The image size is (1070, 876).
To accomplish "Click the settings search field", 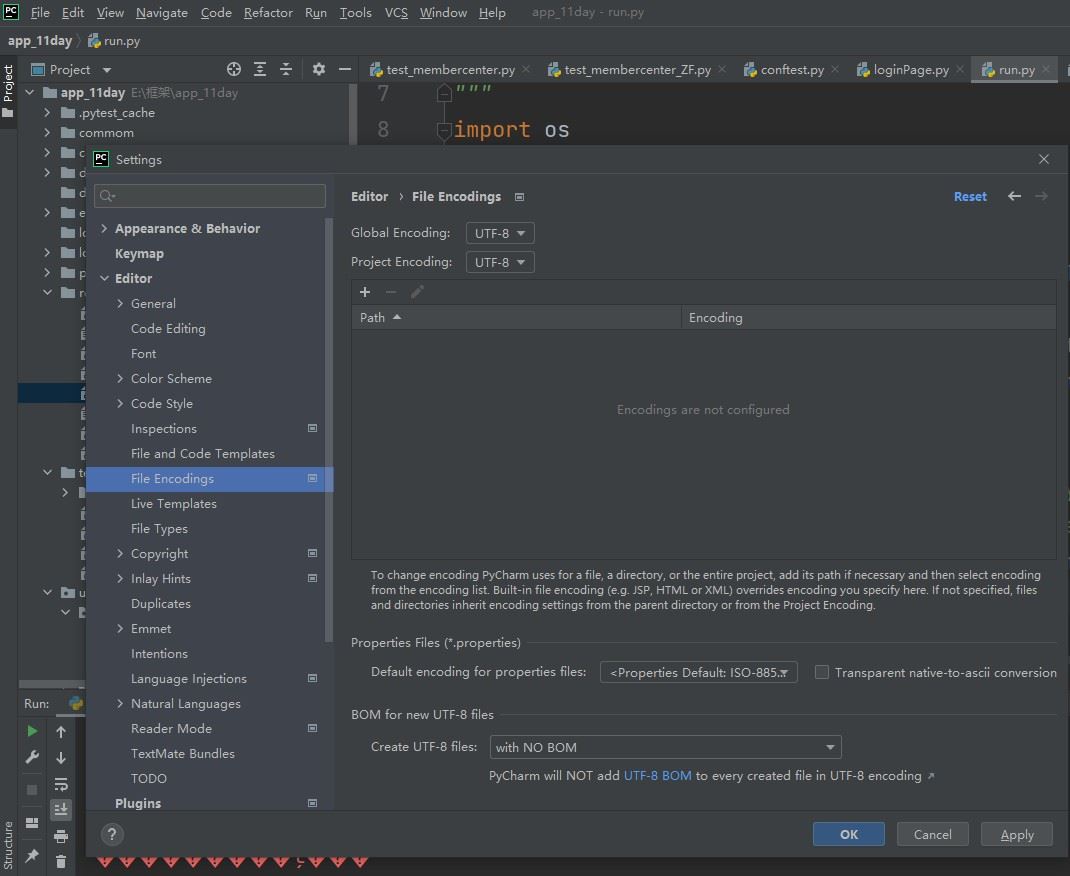I will [x=210, y=196].
